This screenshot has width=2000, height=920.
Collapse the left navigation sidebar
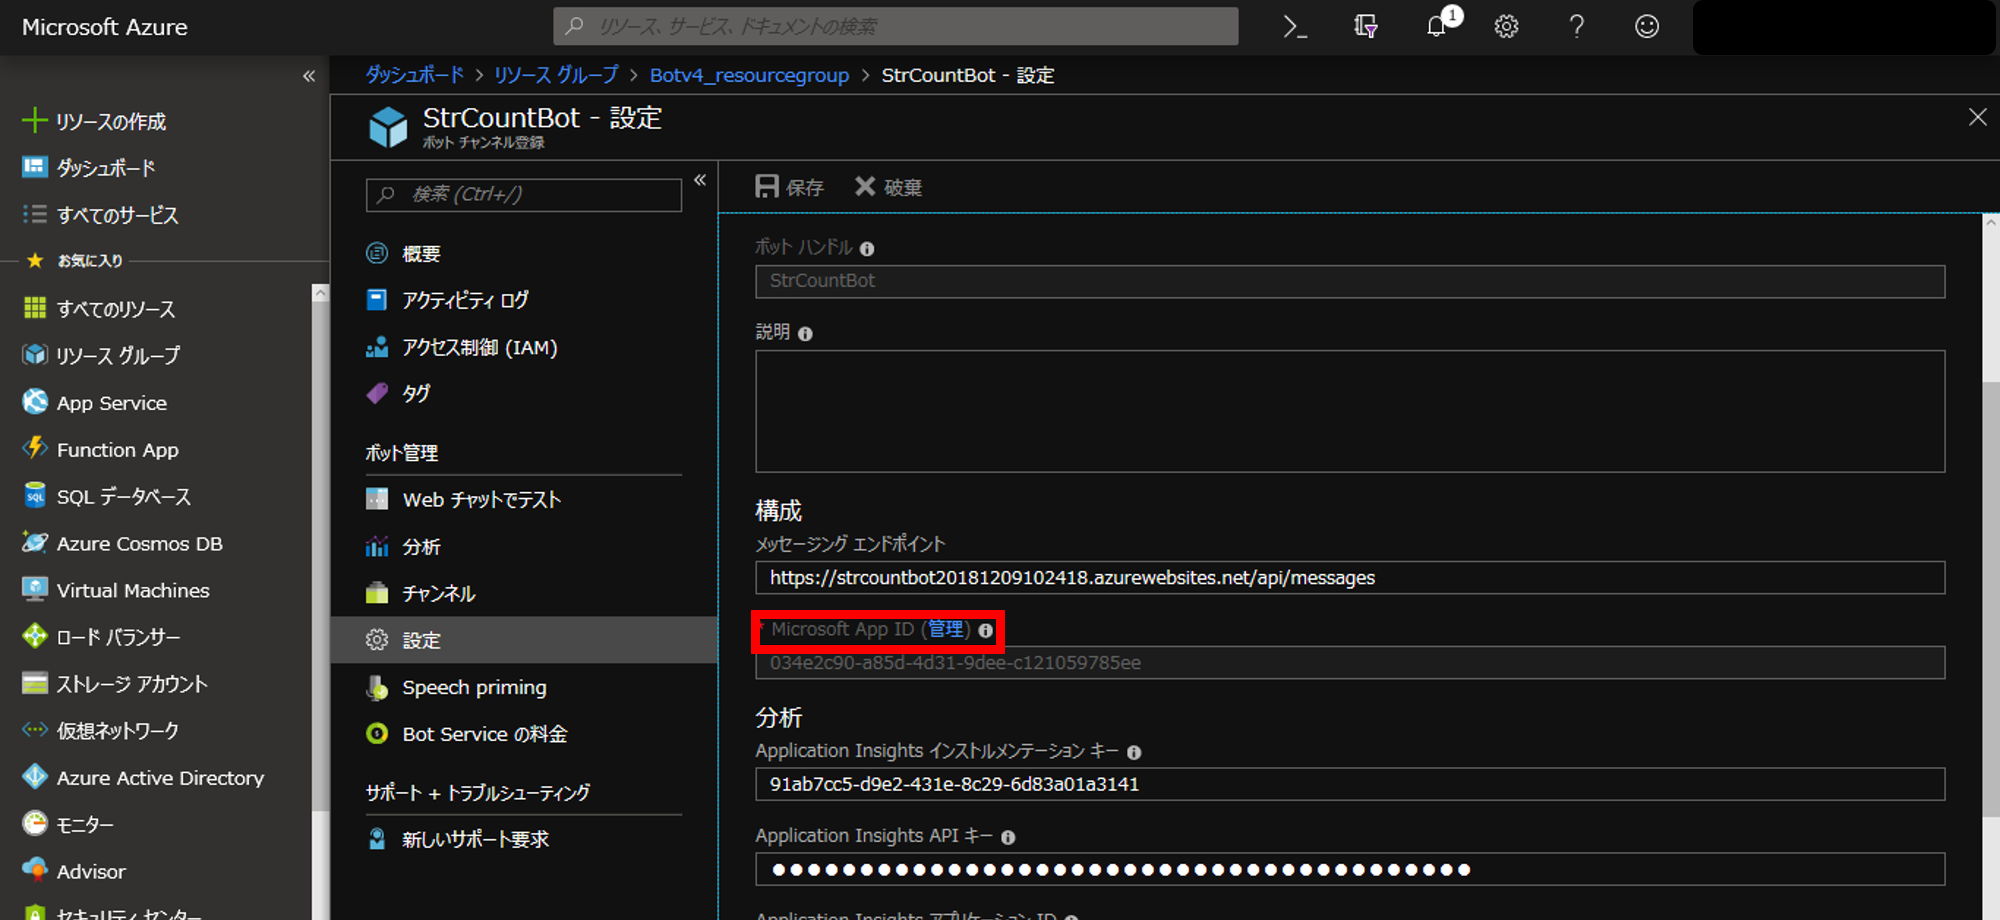tap(309, 75)
